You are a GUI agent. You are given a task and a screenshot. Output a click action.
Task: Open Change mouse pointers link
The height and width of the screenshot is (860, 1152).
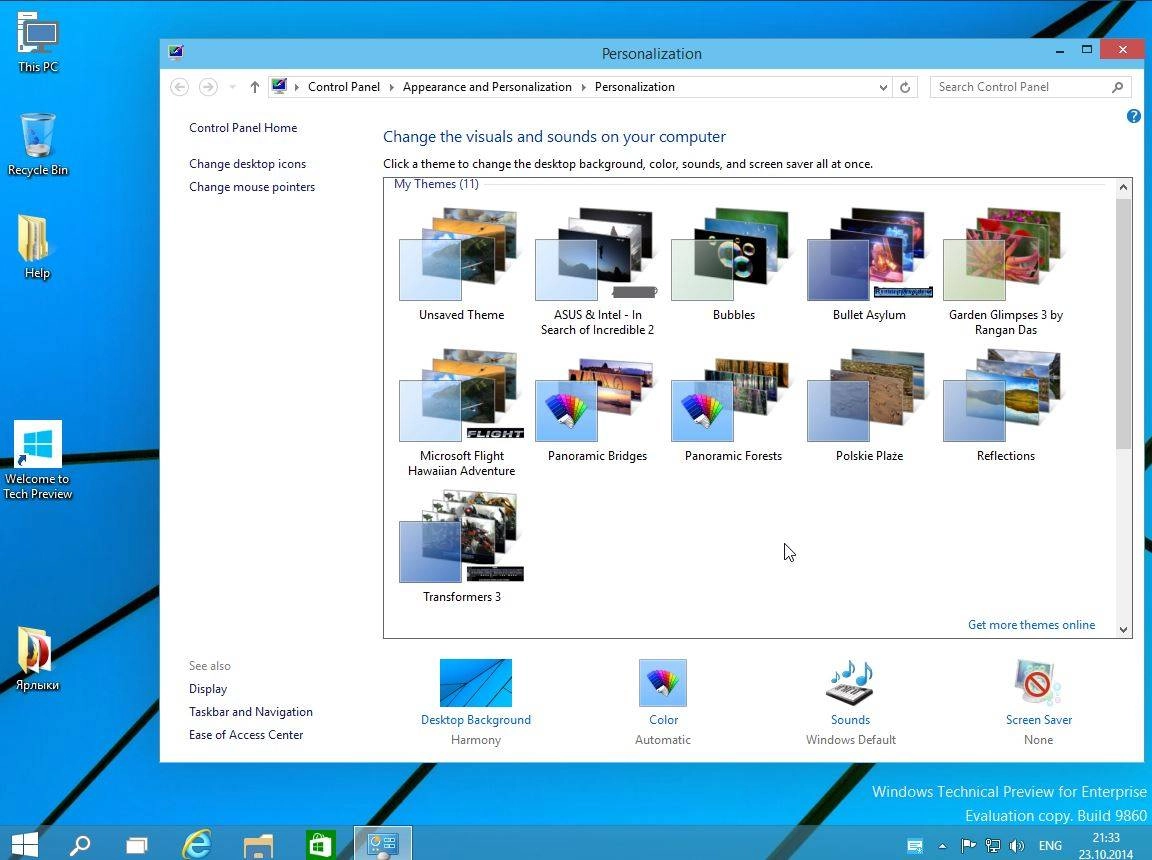tap(252, 187)
